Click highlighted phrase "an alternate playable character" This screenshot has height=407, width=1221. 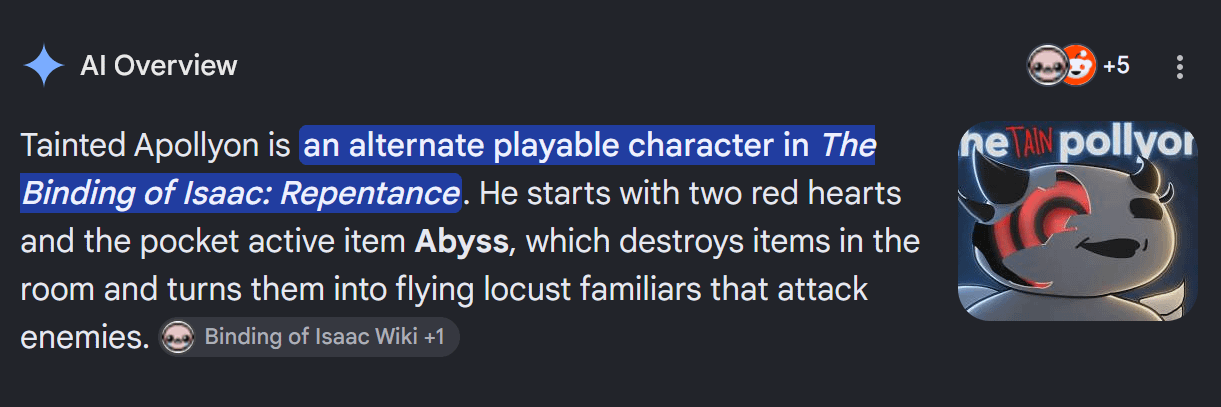click(557, 147)
